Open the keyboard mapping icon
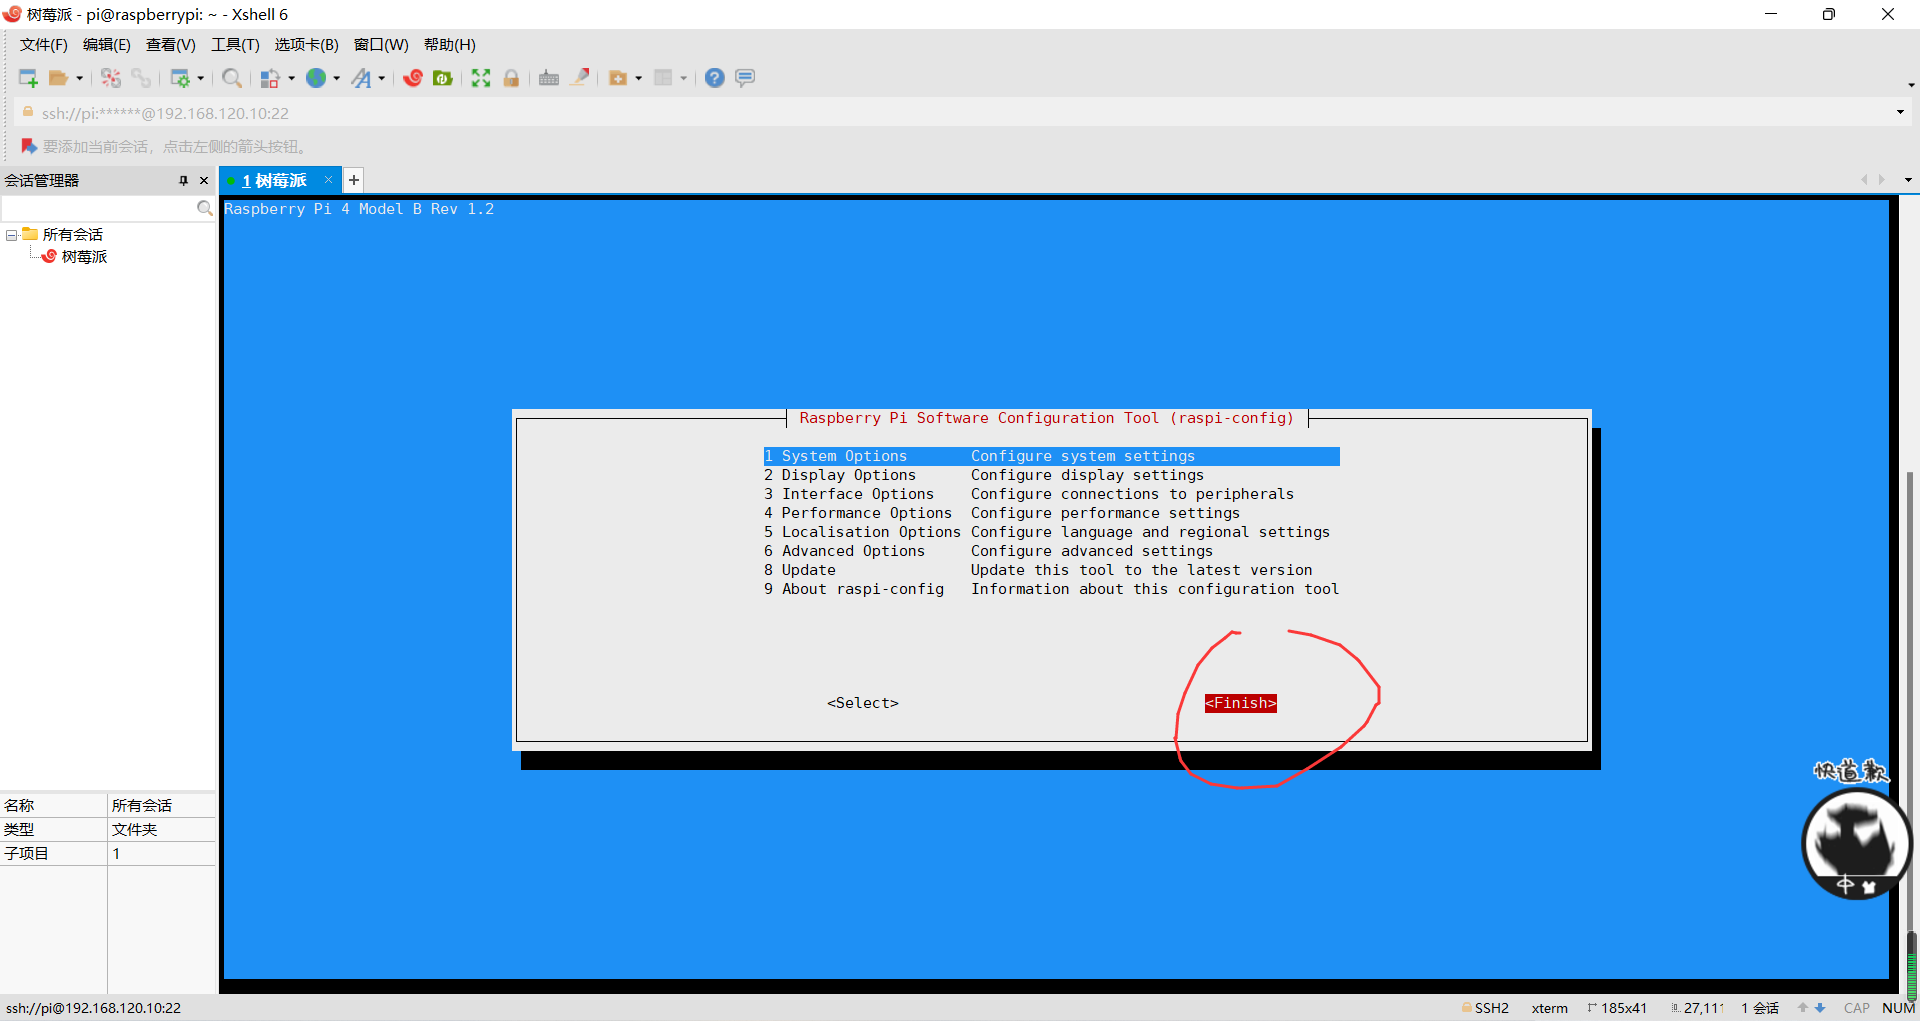Viewport: 1920px width, 1021px height. coord(549,78)
